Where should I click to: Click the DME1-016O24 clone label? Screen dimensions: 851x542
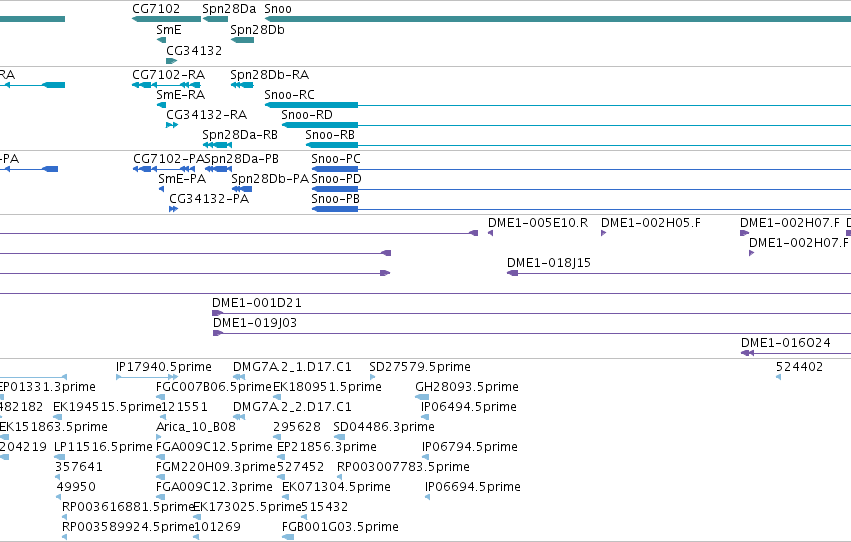point(785,343)
